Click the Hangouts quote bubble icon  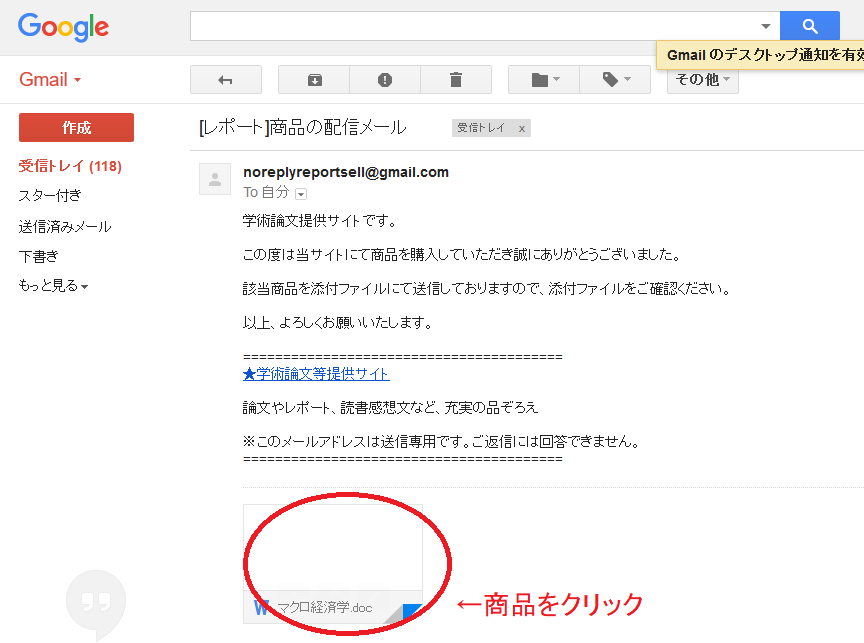point(96,603)
